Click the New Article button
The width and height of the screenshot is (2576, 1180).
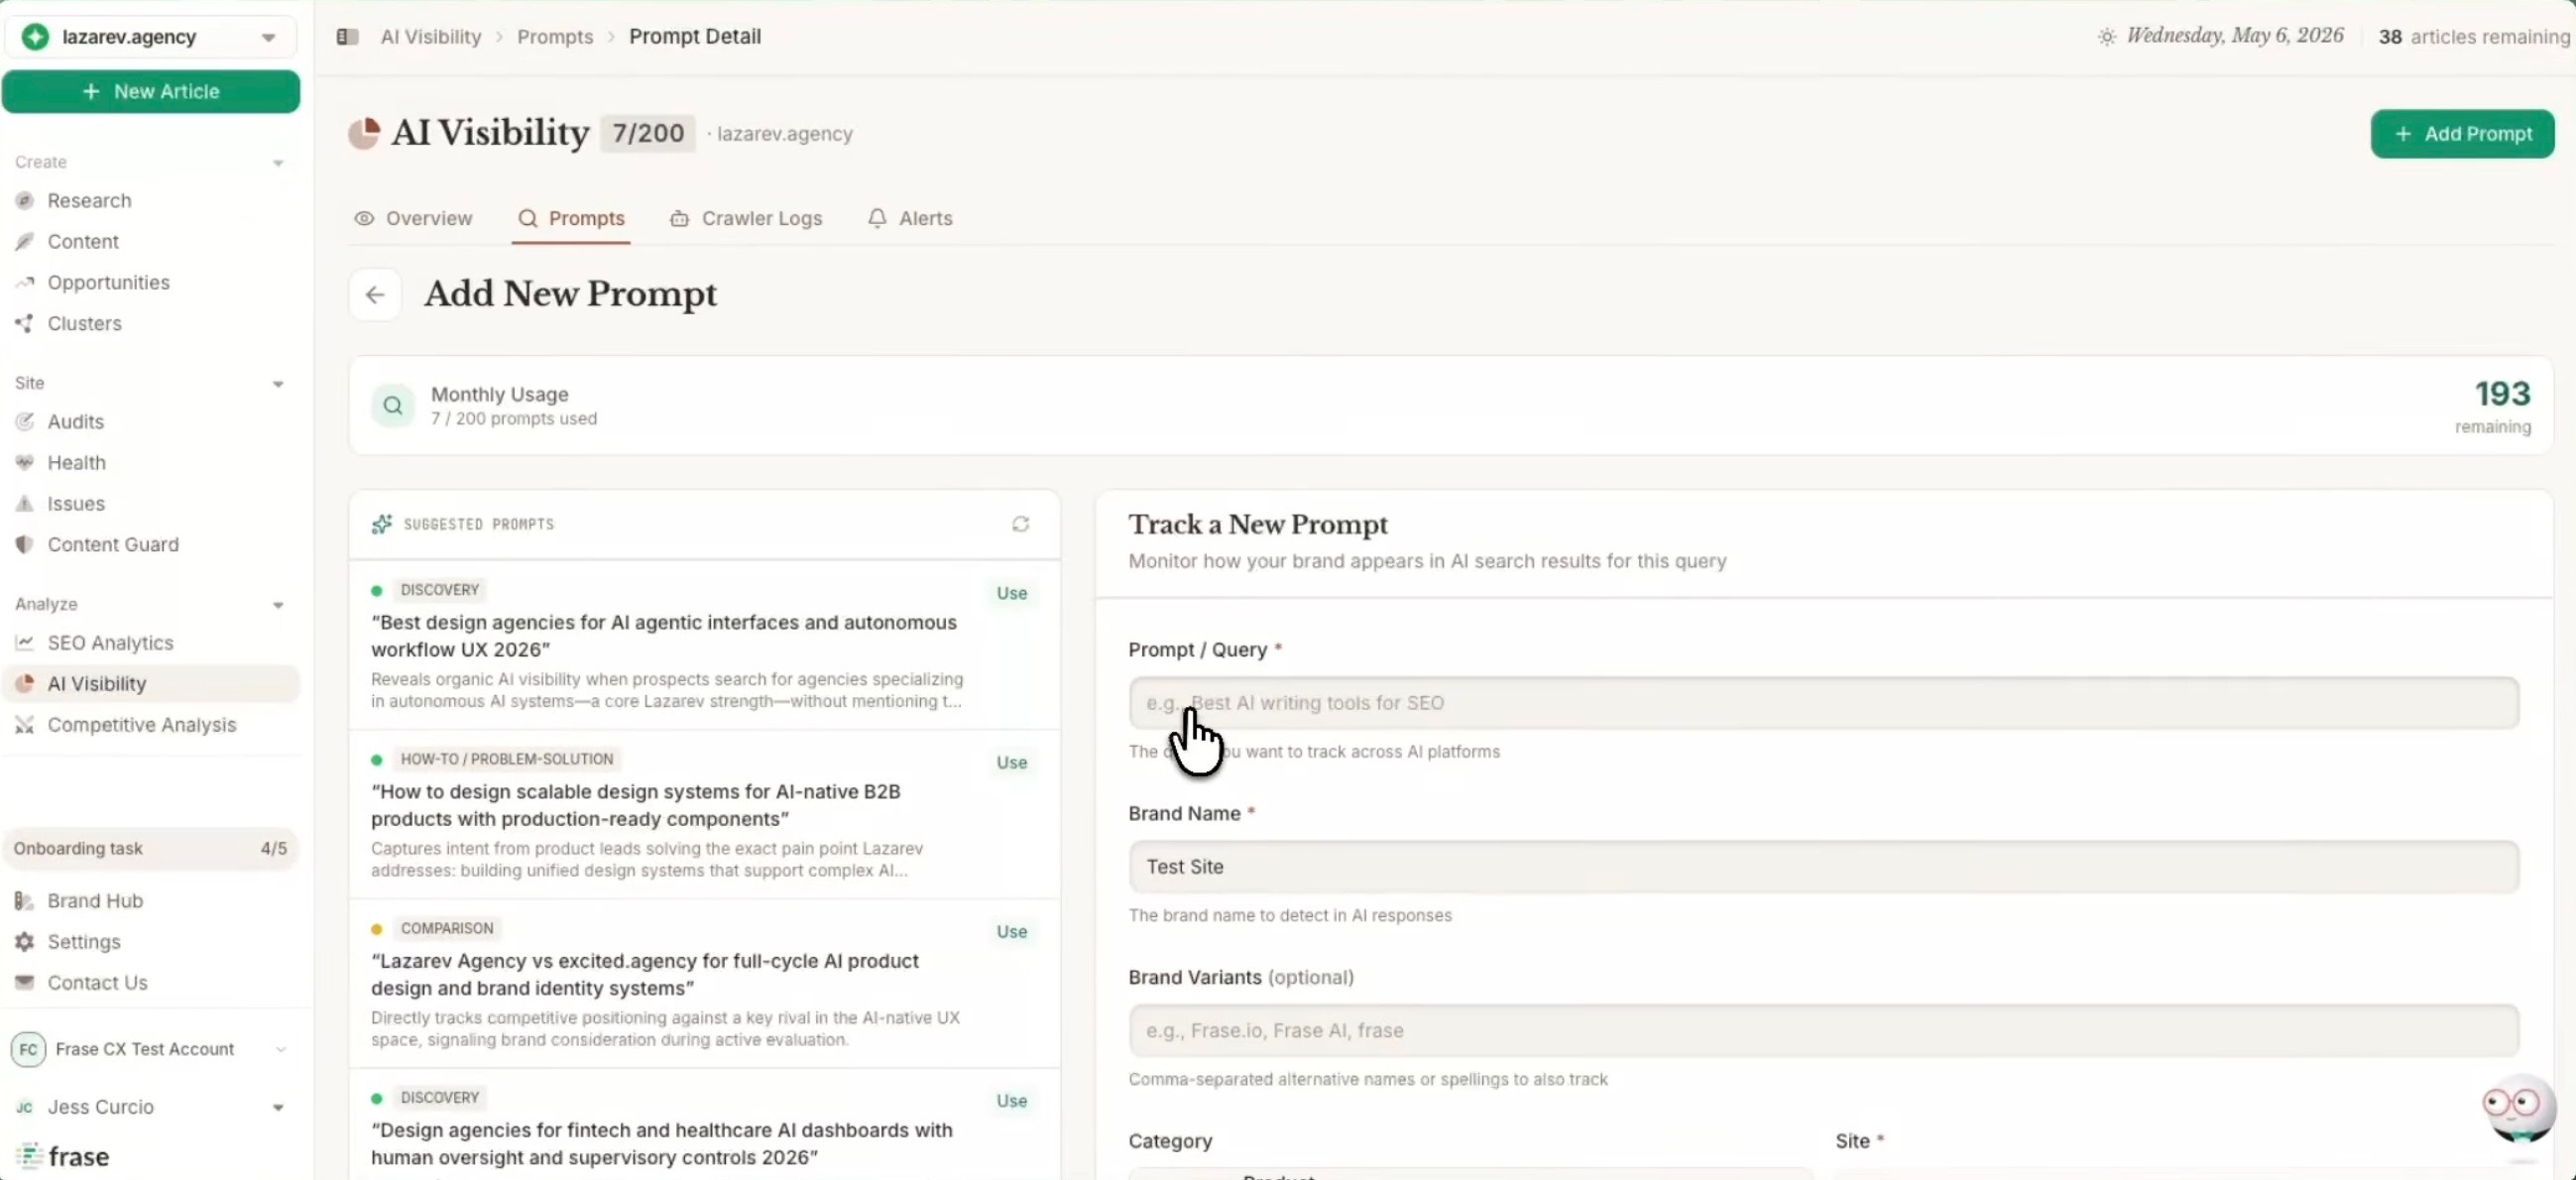pos(151,91)
